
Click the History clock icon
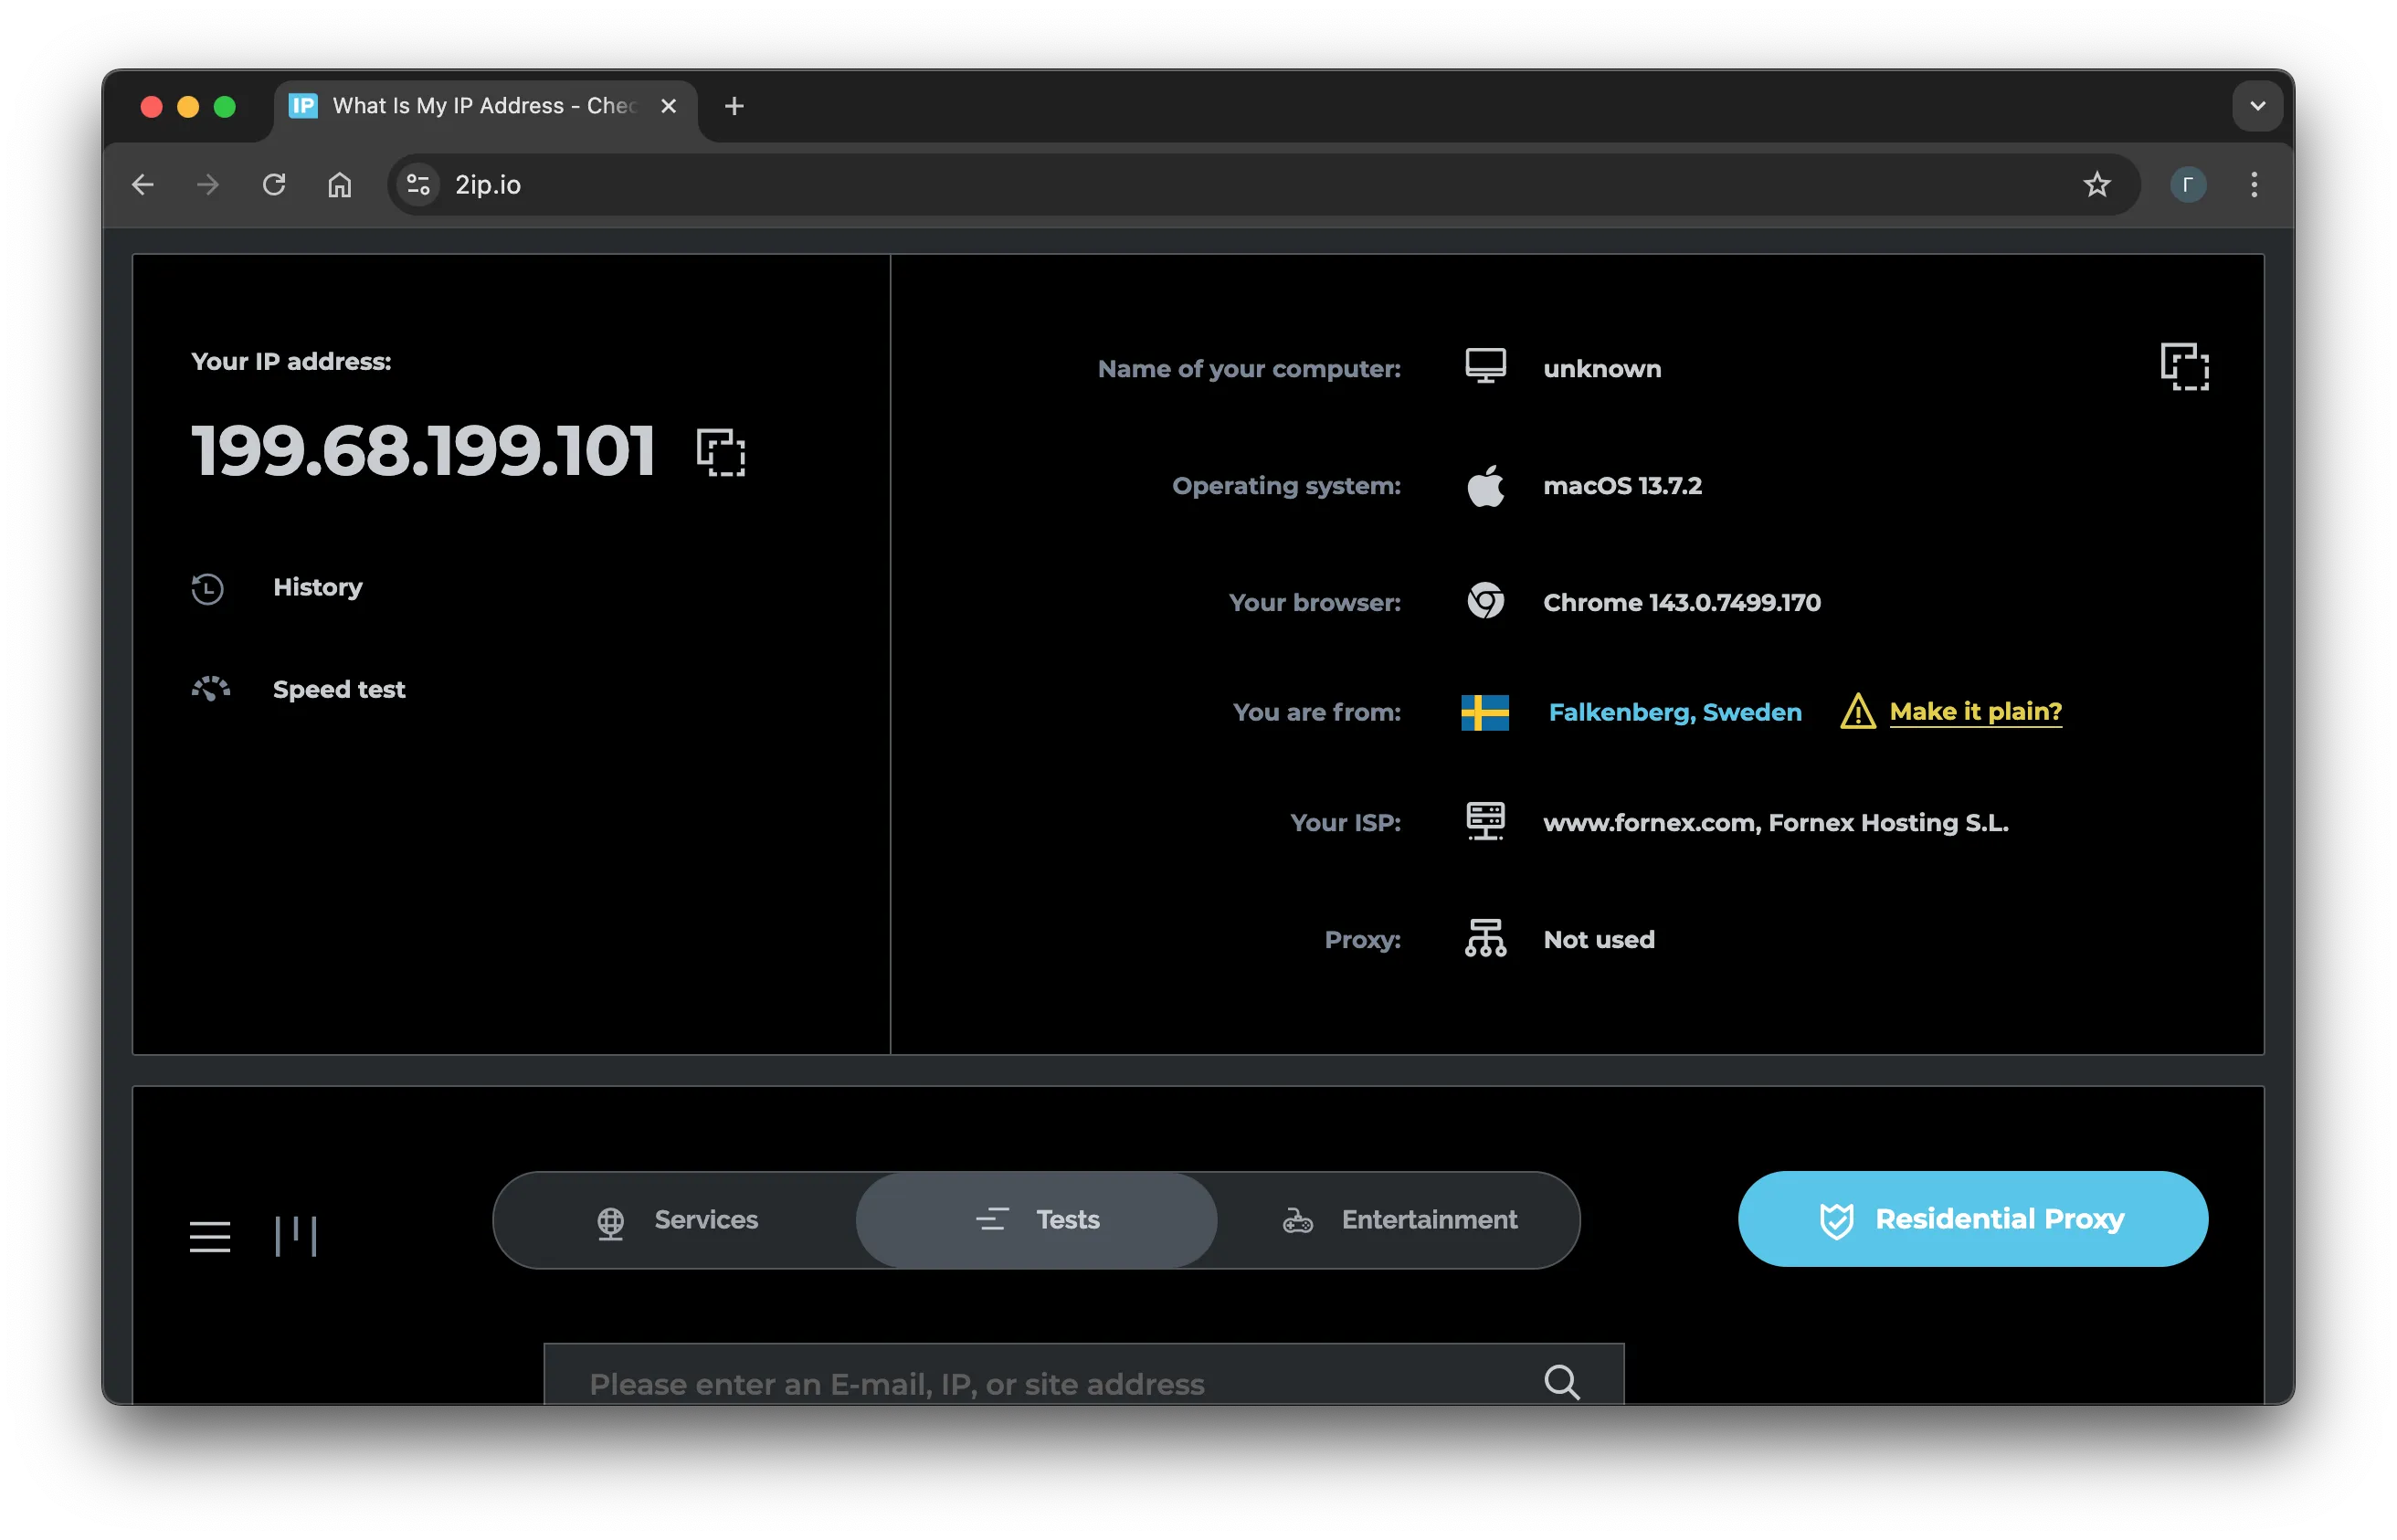pos(208,588)
